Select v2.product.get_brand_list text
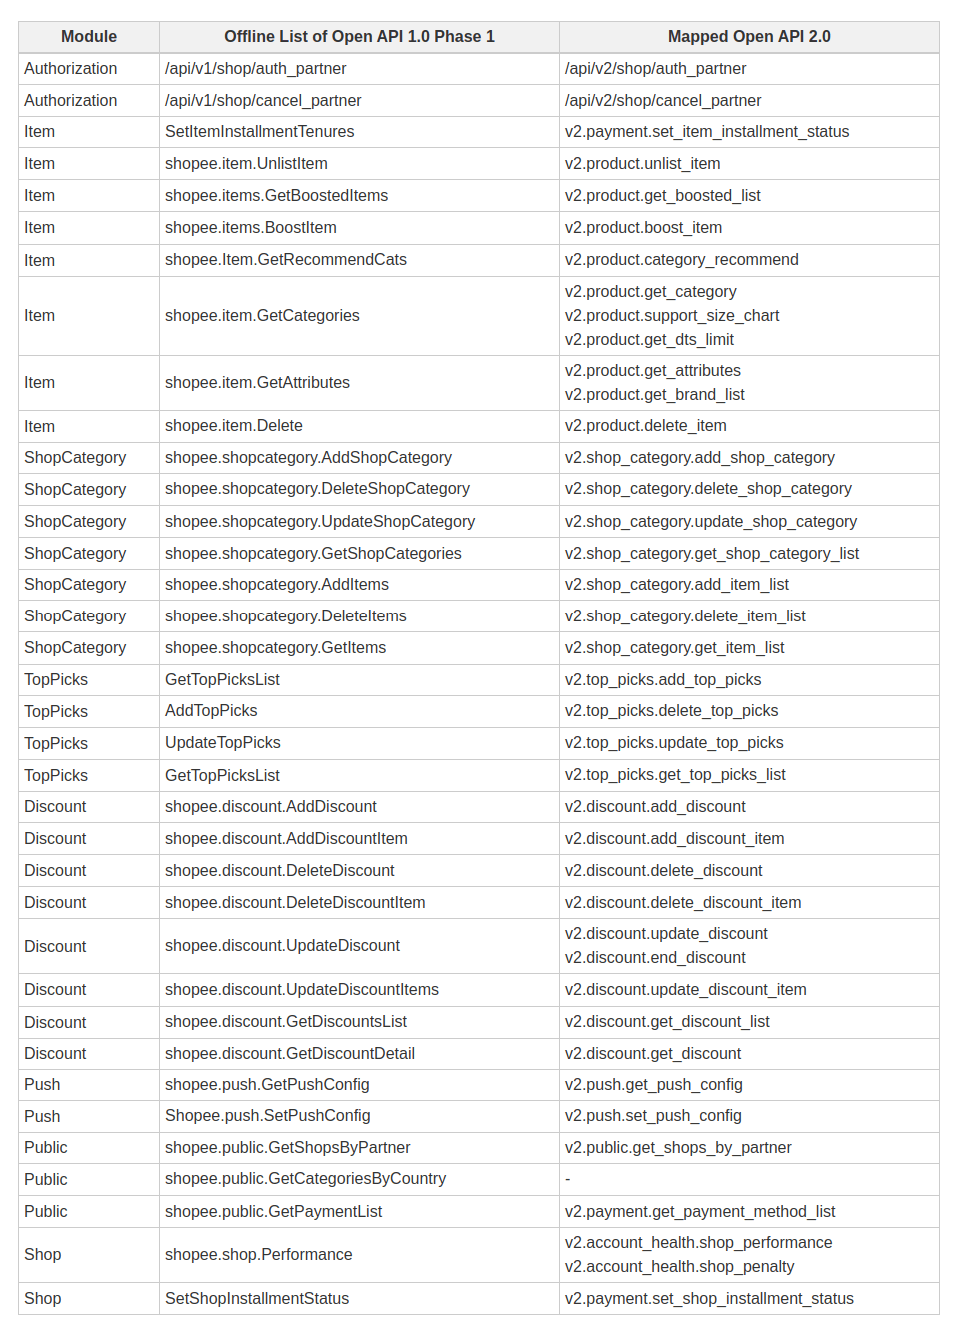Screen dimensions: 960x1337 click(655, 395)
